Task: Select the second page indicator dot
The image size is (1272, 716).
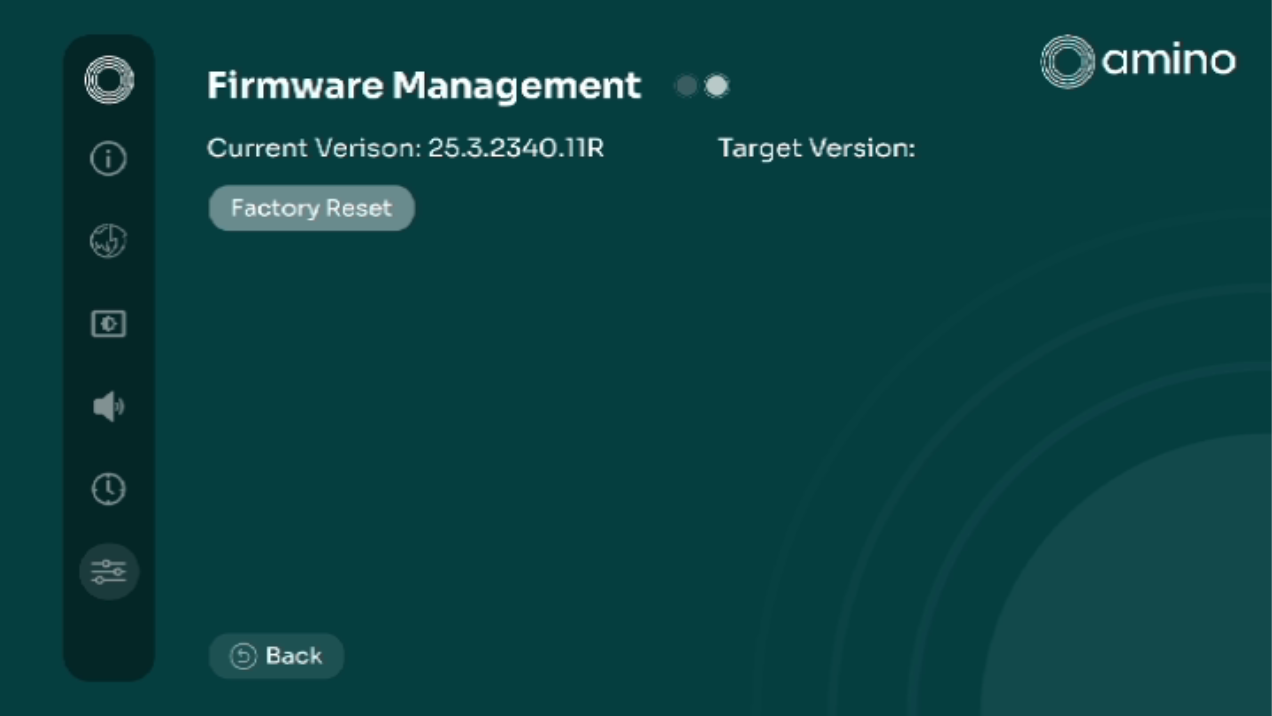Action: (716, 87)
